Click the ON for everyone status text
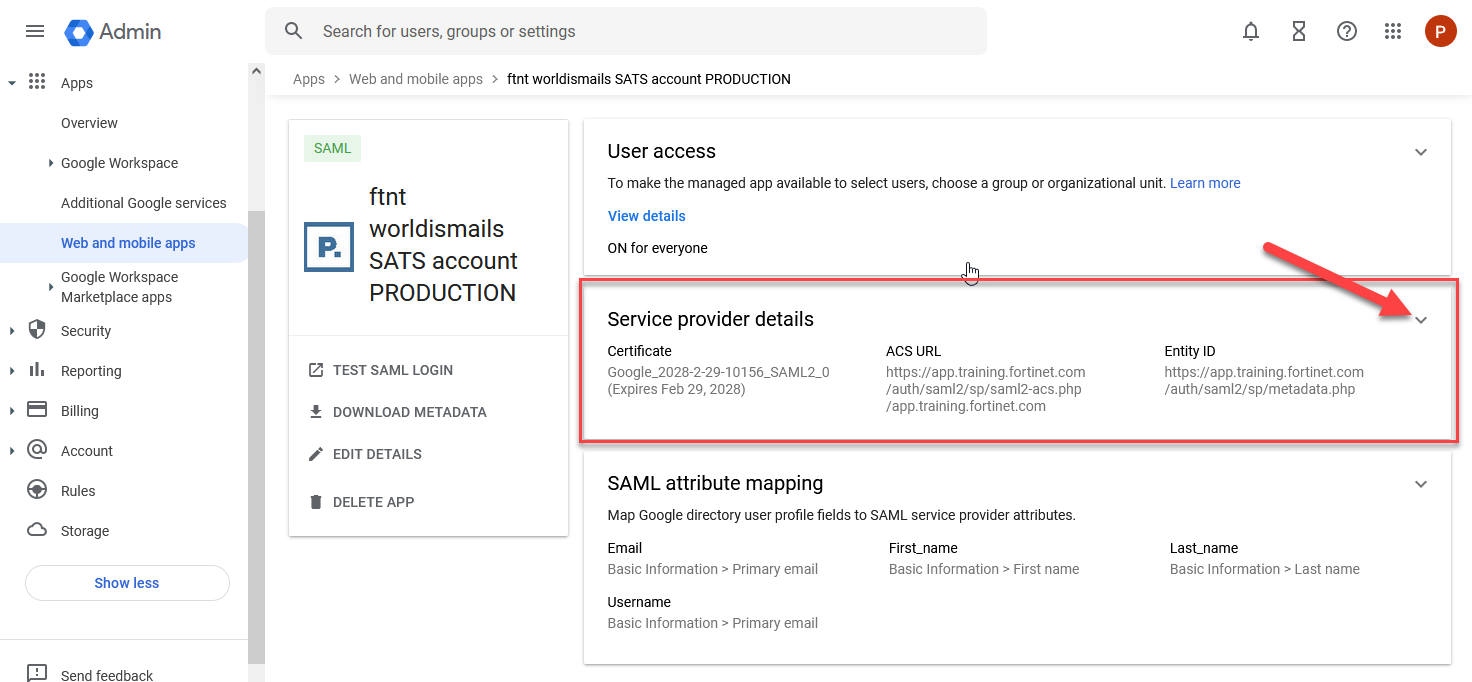Screen dimensions: 1472x682 pos(658,248)
